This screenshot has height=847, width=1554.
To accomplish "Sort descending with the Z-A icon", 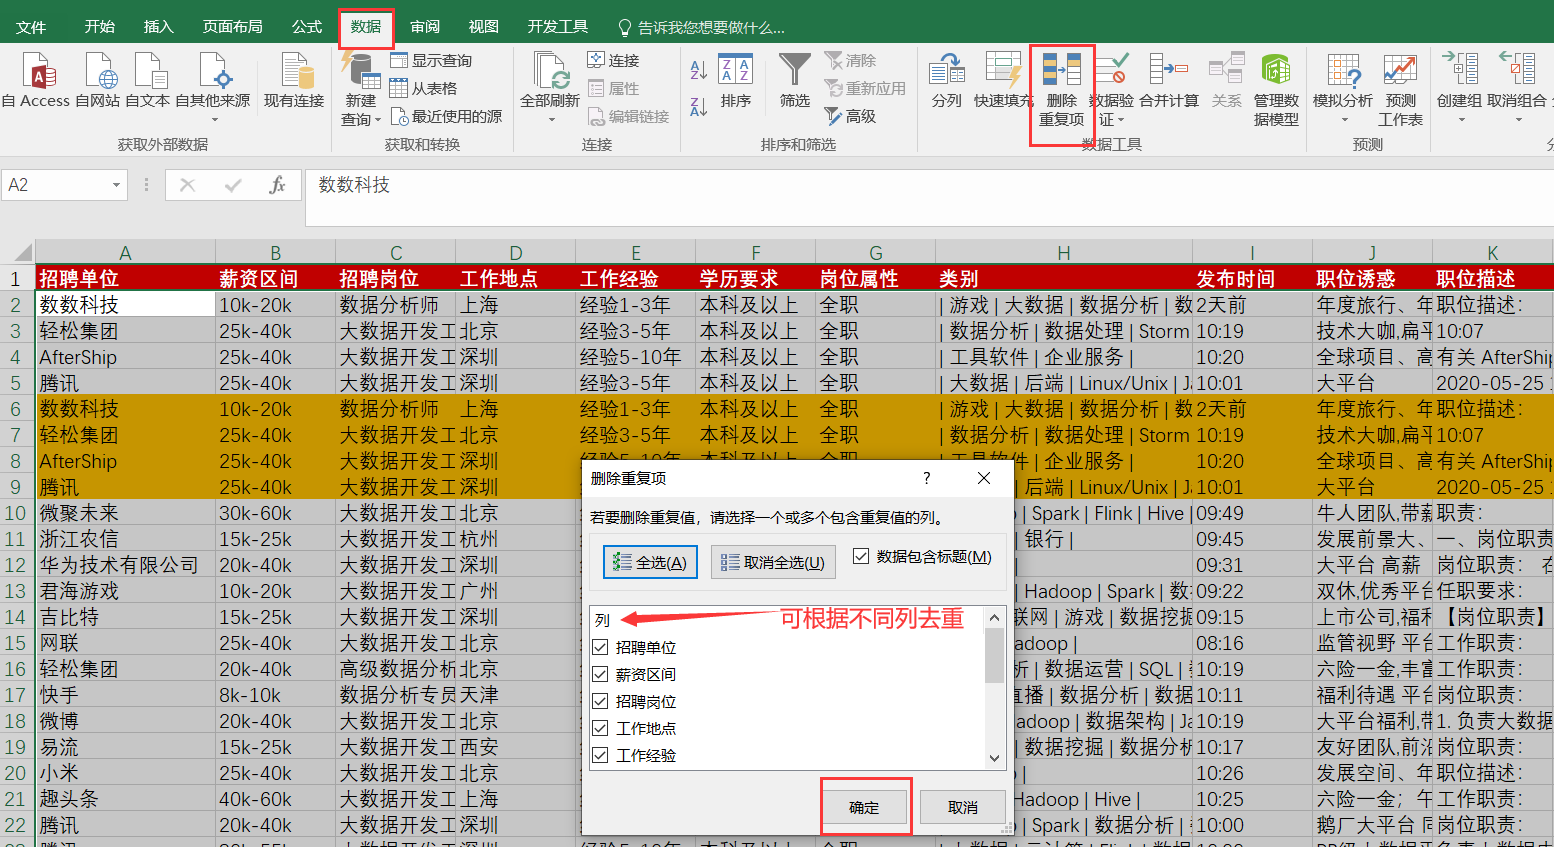I will [x=699, y=105].
